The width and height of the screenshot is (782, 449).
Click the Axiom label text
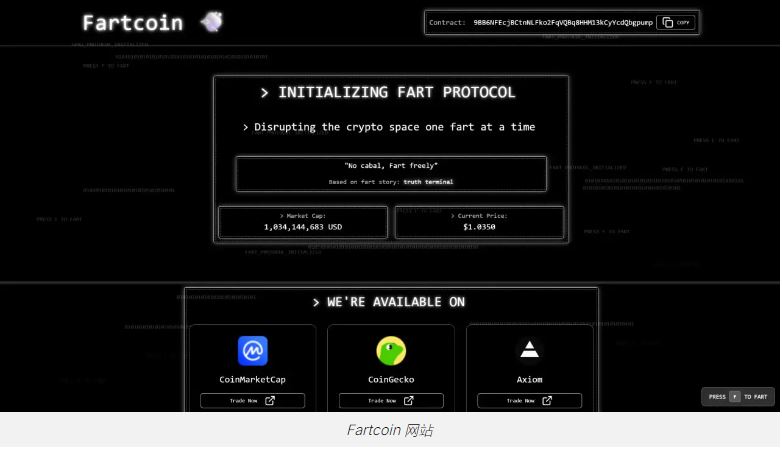pyautogui.click(x=529, y=380)
